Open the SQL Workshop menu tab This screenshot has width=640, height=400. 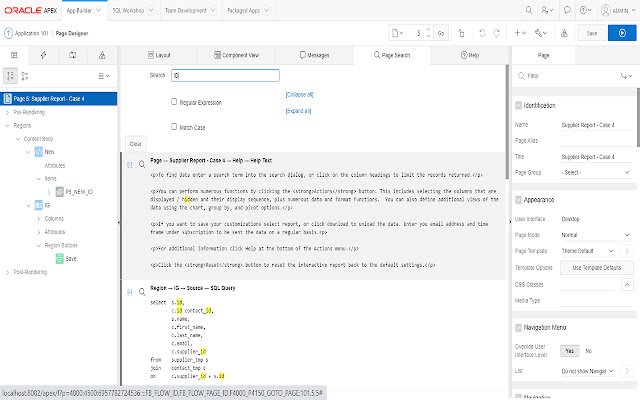click(x=133, y=10)
